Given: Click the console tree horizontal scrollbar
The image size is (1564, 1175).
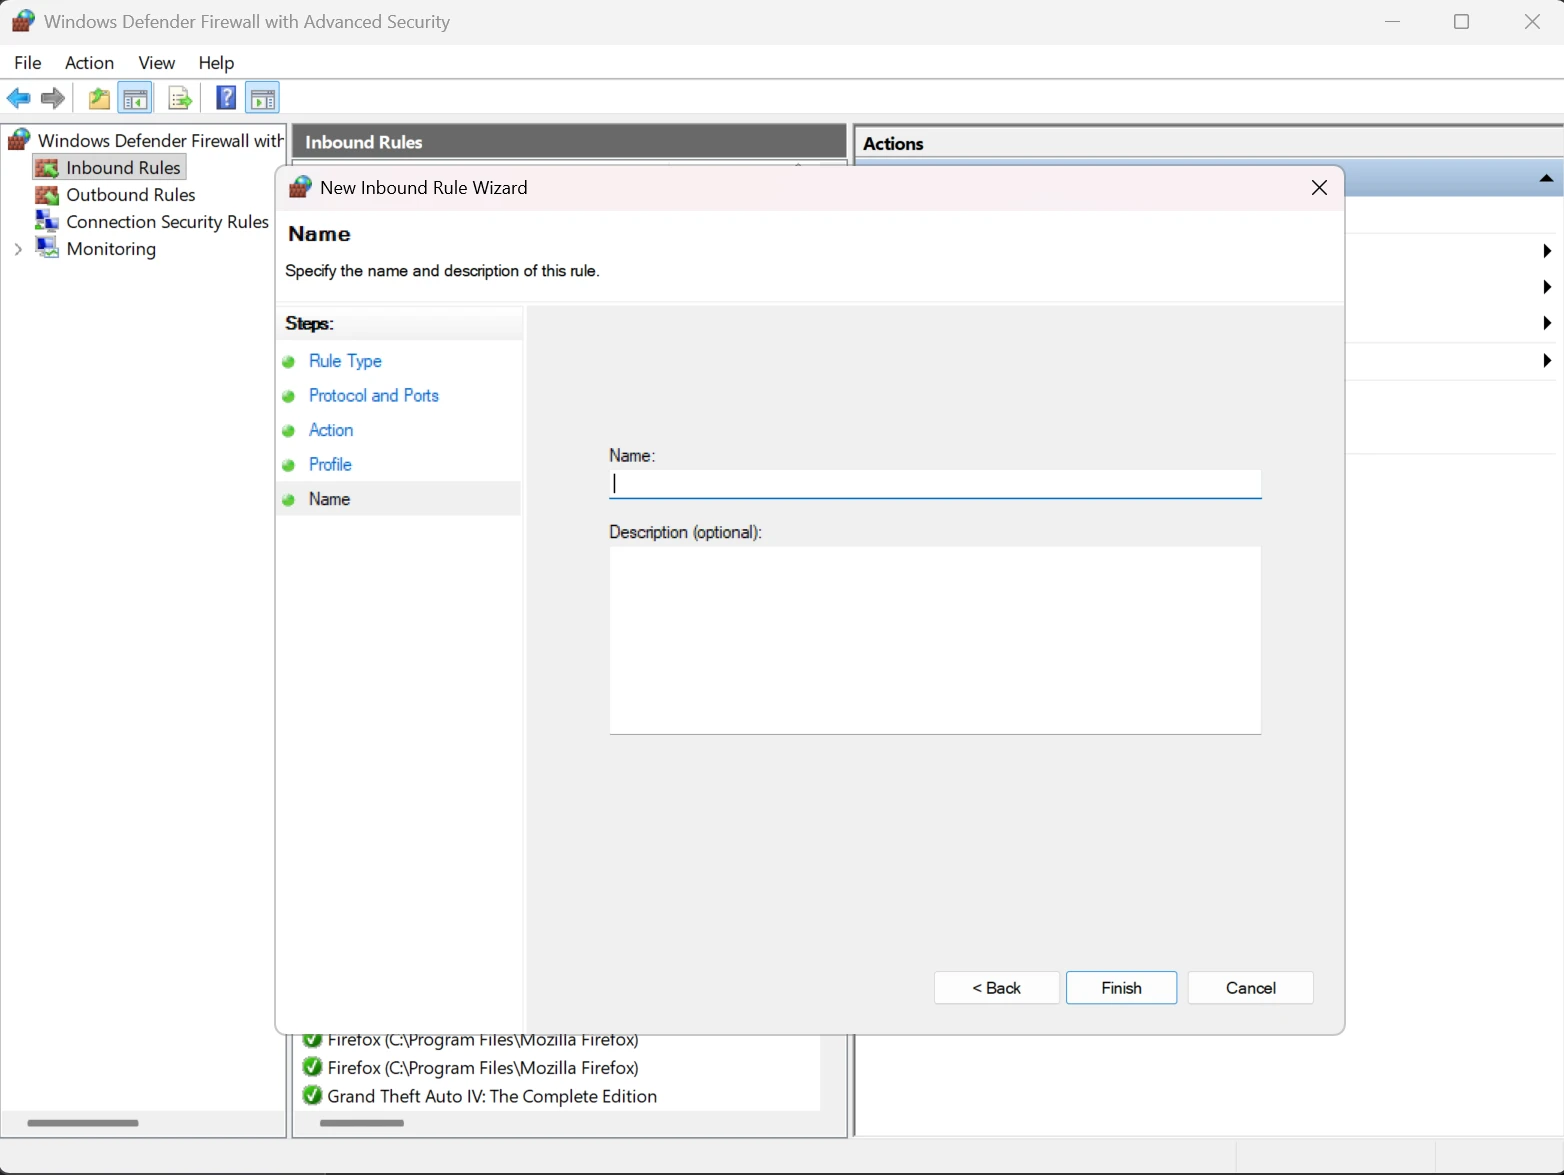Looking at the screenshot, I should pos(83,1123).
